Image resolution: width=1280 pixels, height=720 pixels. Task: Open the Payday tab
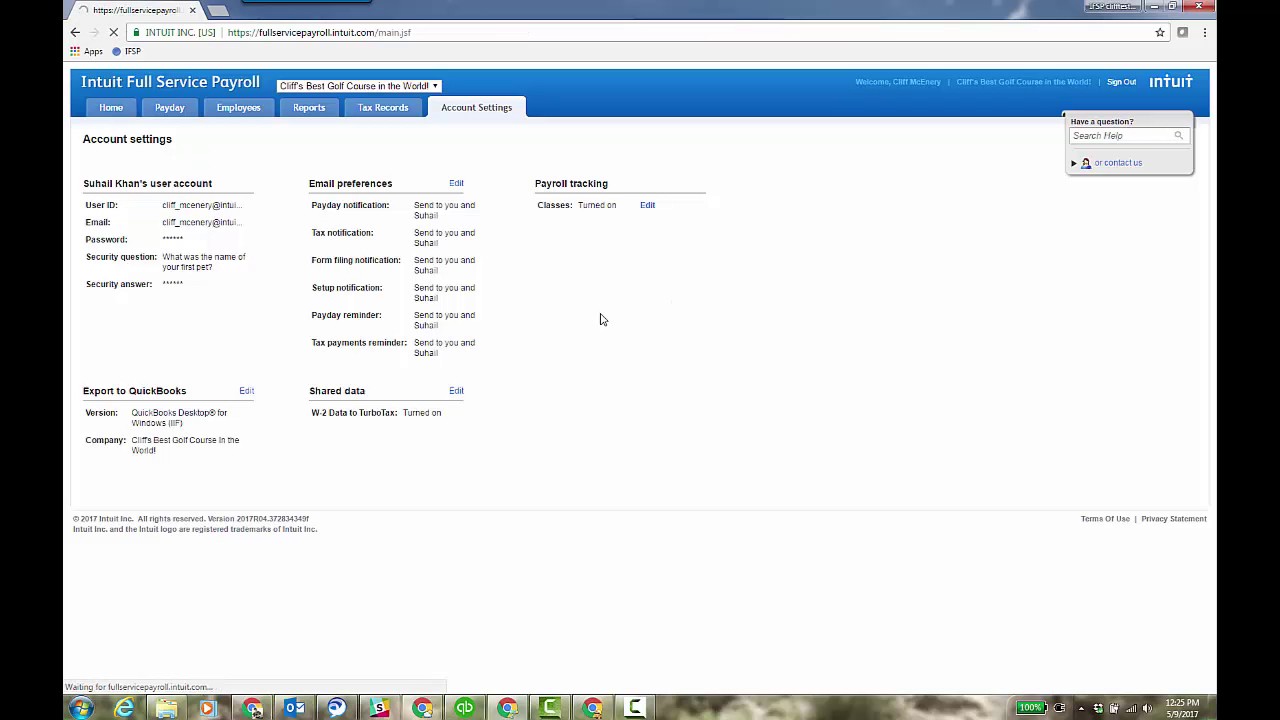click(x=169, y=107)
